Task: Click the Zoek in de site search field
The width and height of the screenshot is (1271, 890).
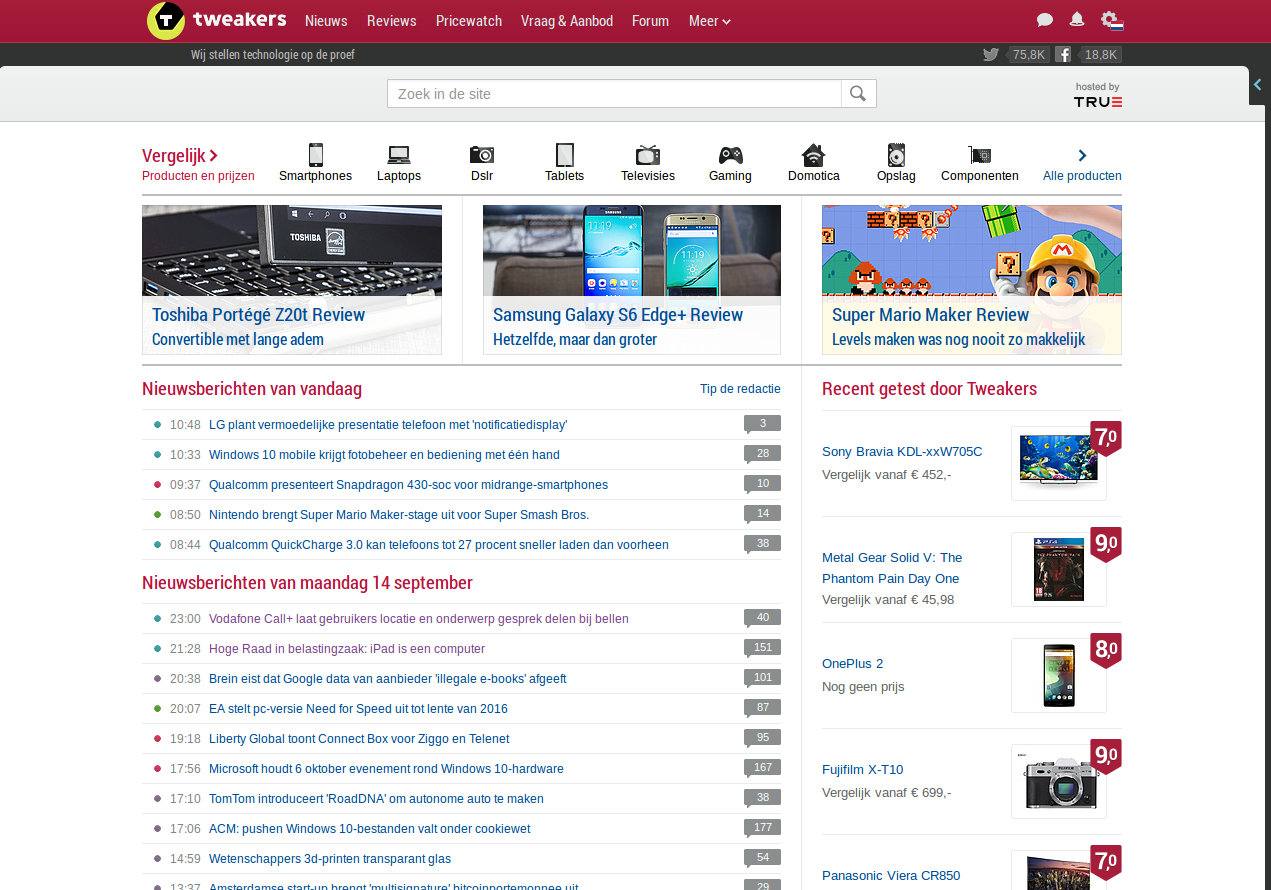Action: click(612, 93)
